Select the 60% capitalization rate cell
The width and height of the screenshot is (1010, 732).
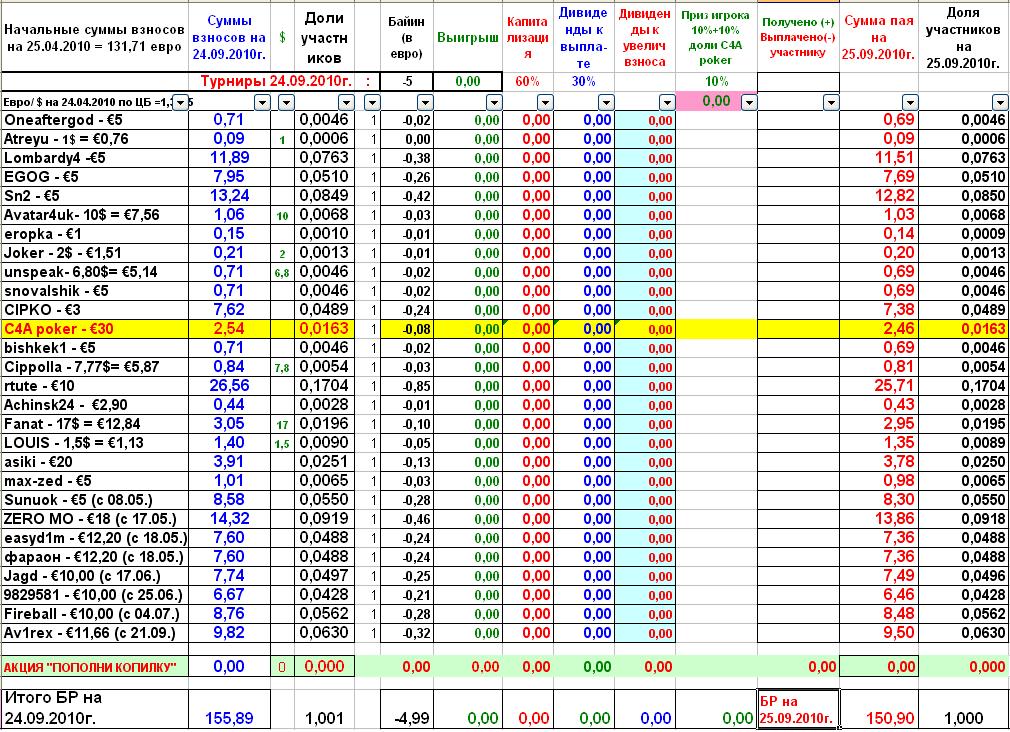[x=528, y=82]
